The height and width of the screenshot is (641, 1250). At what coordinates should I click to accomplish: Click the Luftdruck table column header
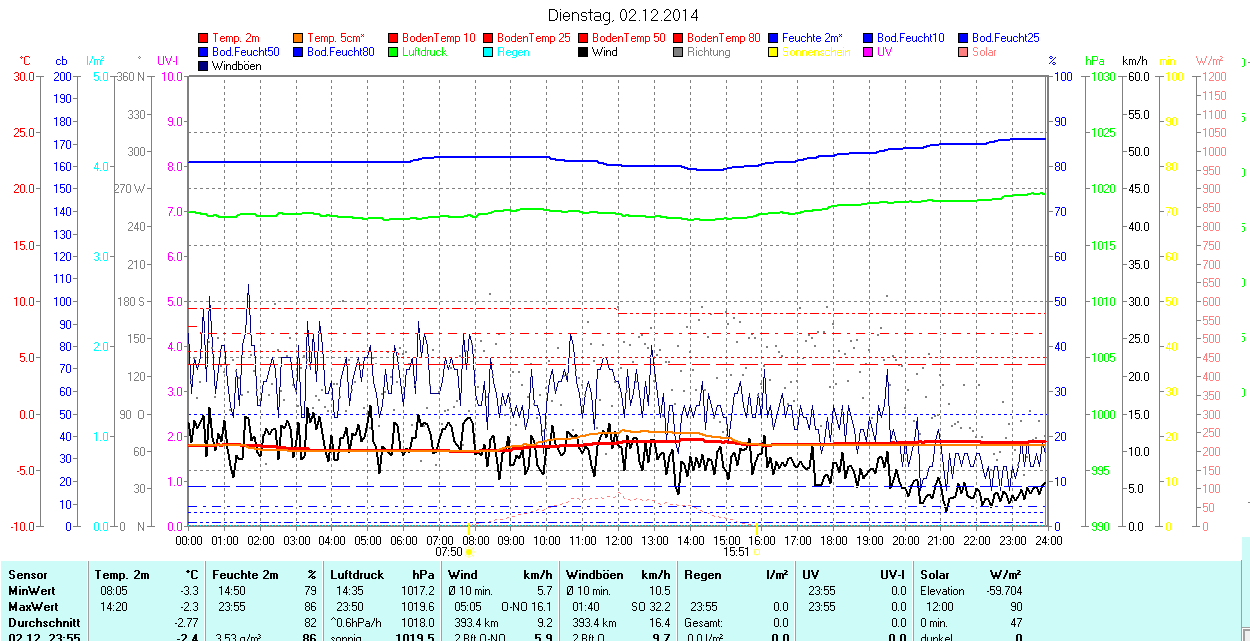pos(357,575)
